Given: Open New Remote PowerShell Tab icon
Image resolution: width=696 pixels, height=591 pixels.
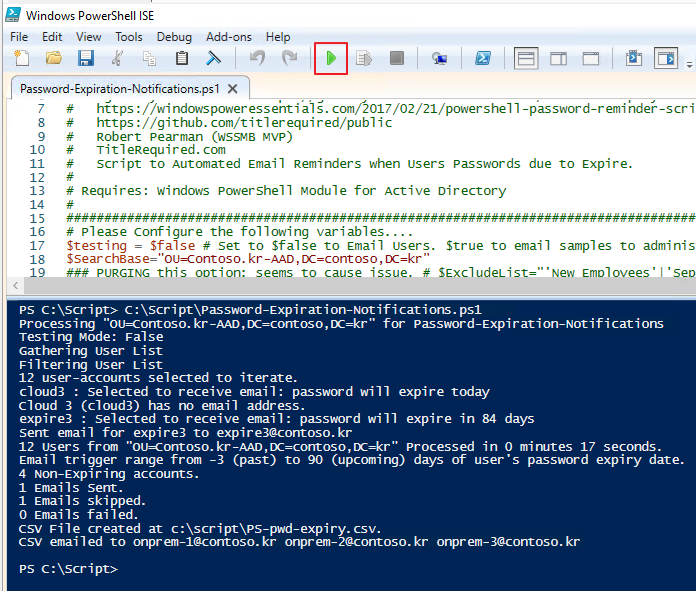Looking at the screenshot, I should coord(439,58).
